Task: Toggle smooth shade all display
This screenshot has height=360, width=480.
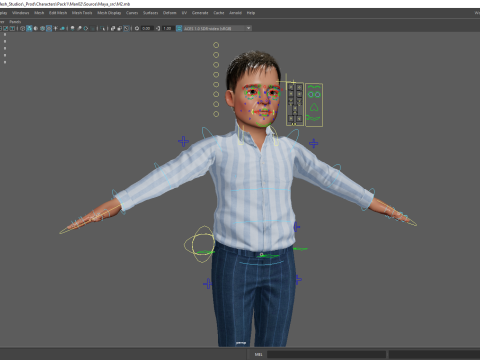Action: point(29,29)
